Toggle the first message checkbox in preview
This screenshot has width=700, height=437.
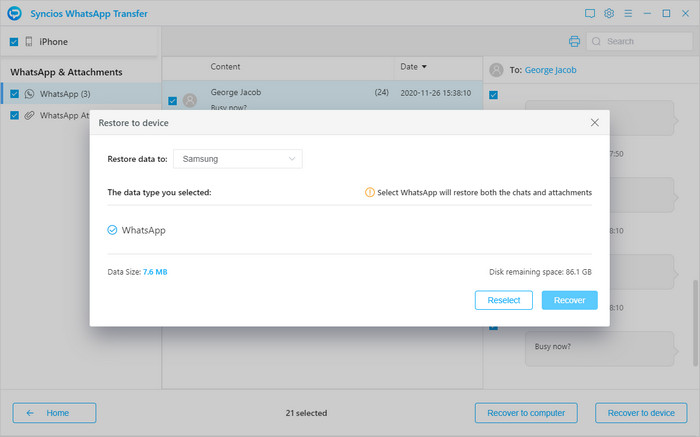coord(493,95)
